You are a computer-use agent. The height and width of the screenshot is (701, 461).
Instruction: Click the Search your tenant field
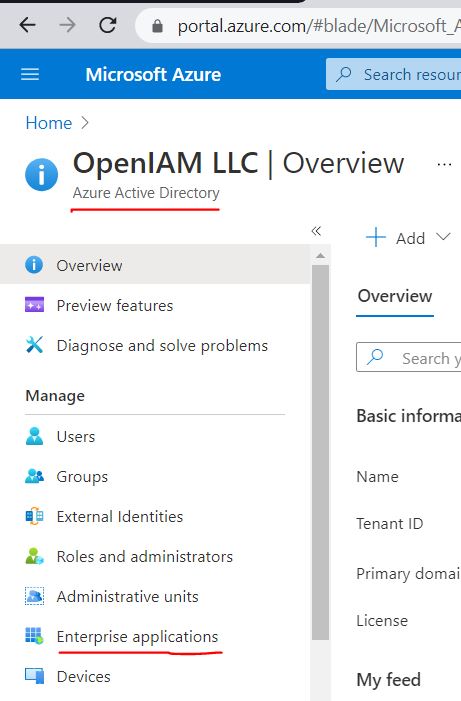click(x=408, y=357)
